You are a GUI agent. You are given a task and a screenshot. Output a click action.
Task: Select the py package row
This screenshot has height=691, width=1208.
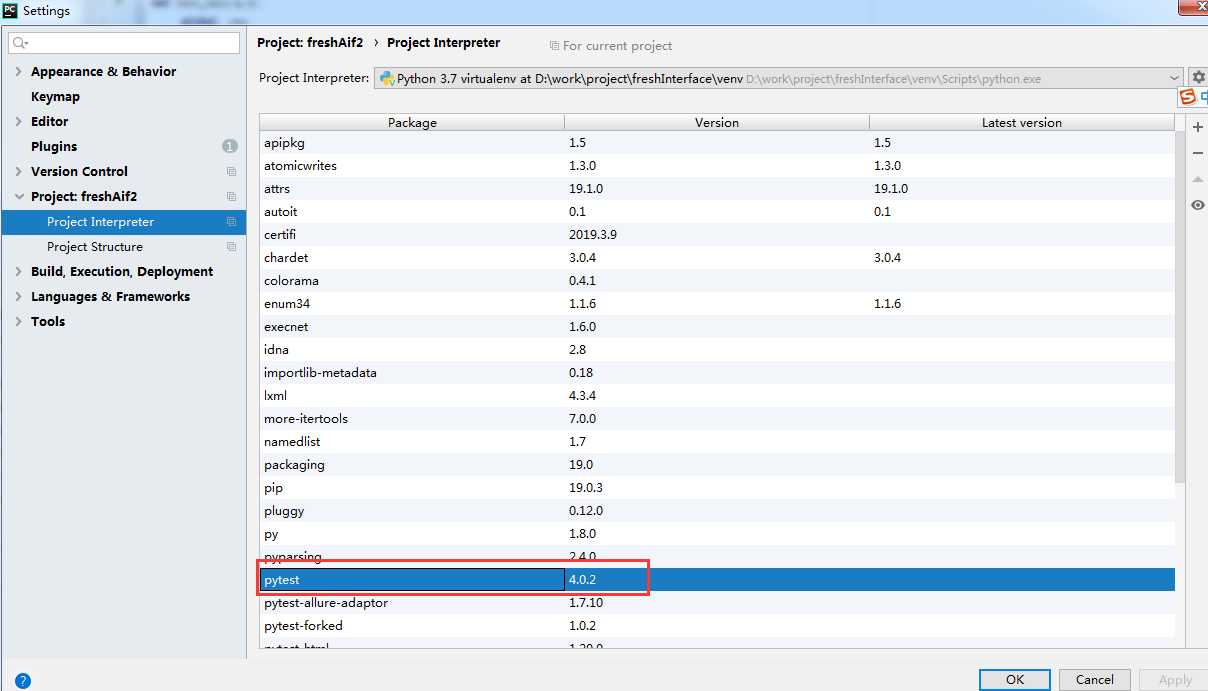coord(717,534)
